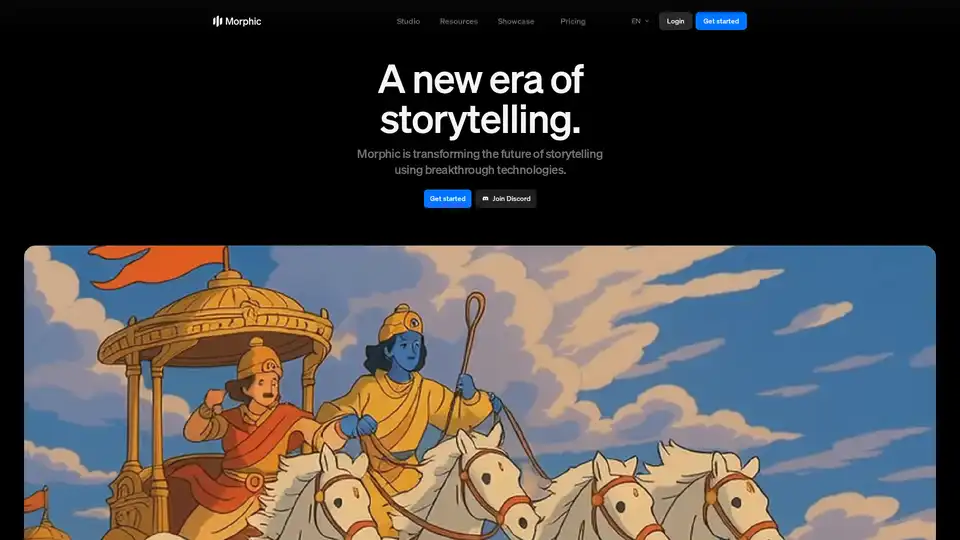
Task: Click the Morphic subtitle paragraph text
Action: [480, 162]
